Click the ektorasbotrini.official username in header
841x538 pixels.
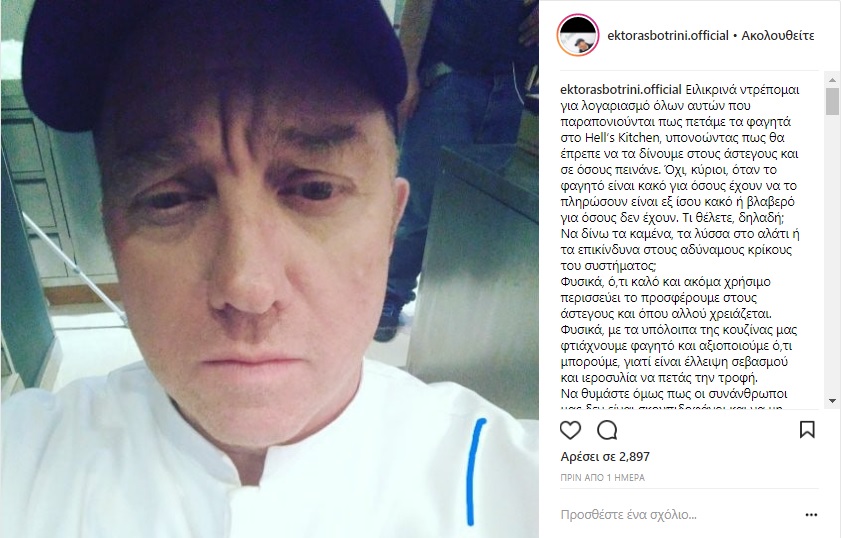coord(668,36)
